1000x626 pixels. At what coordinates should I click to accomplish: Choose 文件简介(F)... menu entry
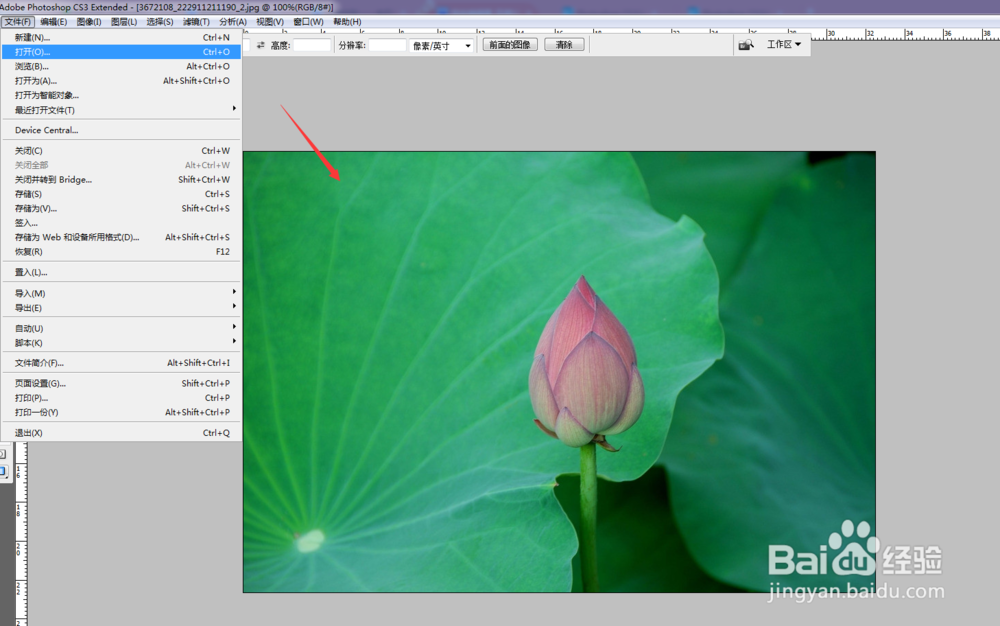[121, 363]
